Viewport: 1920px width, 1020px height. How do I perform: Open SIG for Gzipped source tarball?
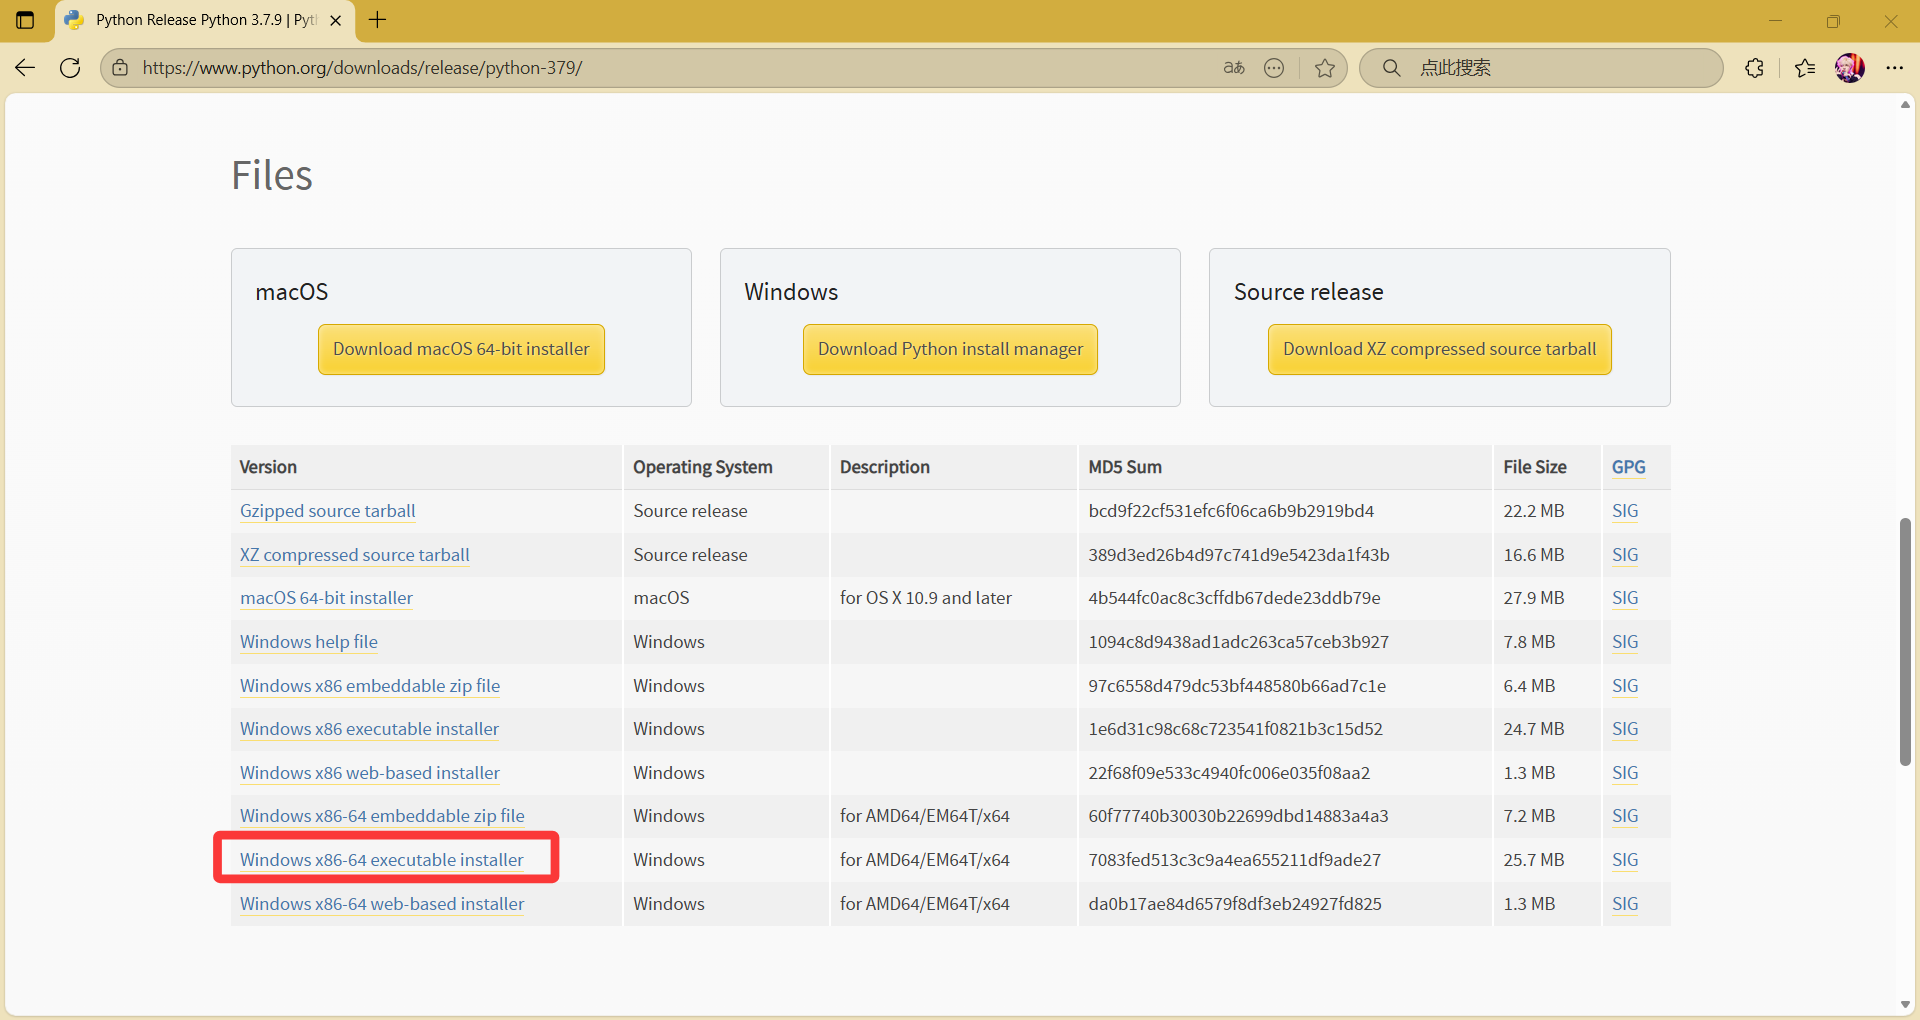point(1625,511)
